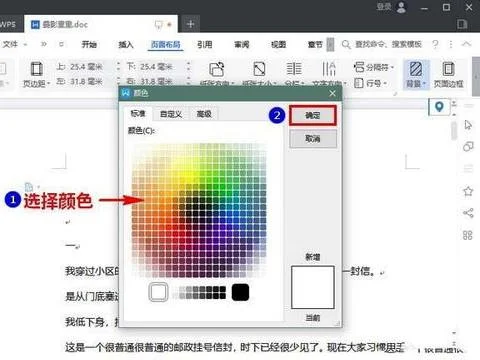This screenshot has width=480, height=360.
Task: Click the 取消 cancel button
Action: (x=313, y=139)
